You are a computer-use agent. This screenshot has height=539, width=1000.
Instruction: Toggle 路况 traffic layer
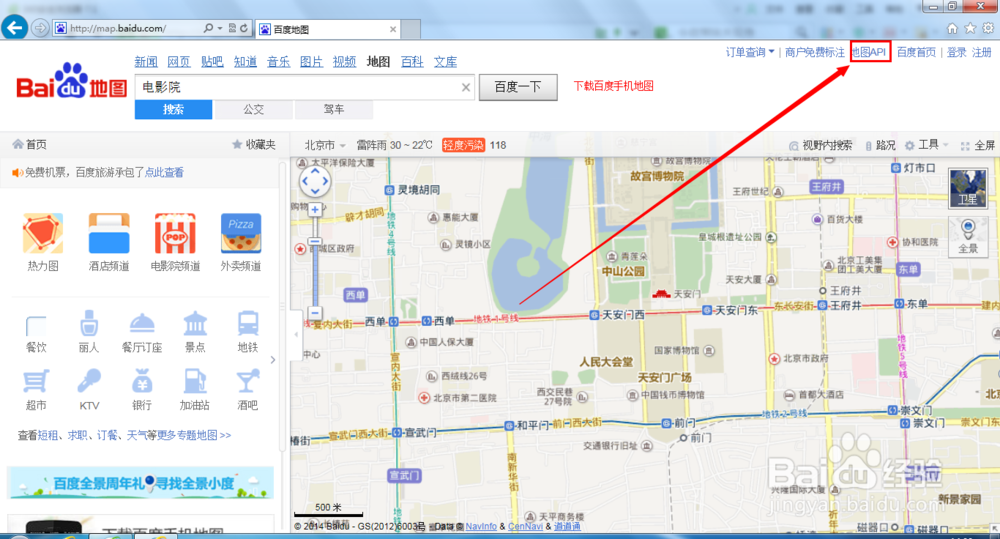[x=880, y=145]
